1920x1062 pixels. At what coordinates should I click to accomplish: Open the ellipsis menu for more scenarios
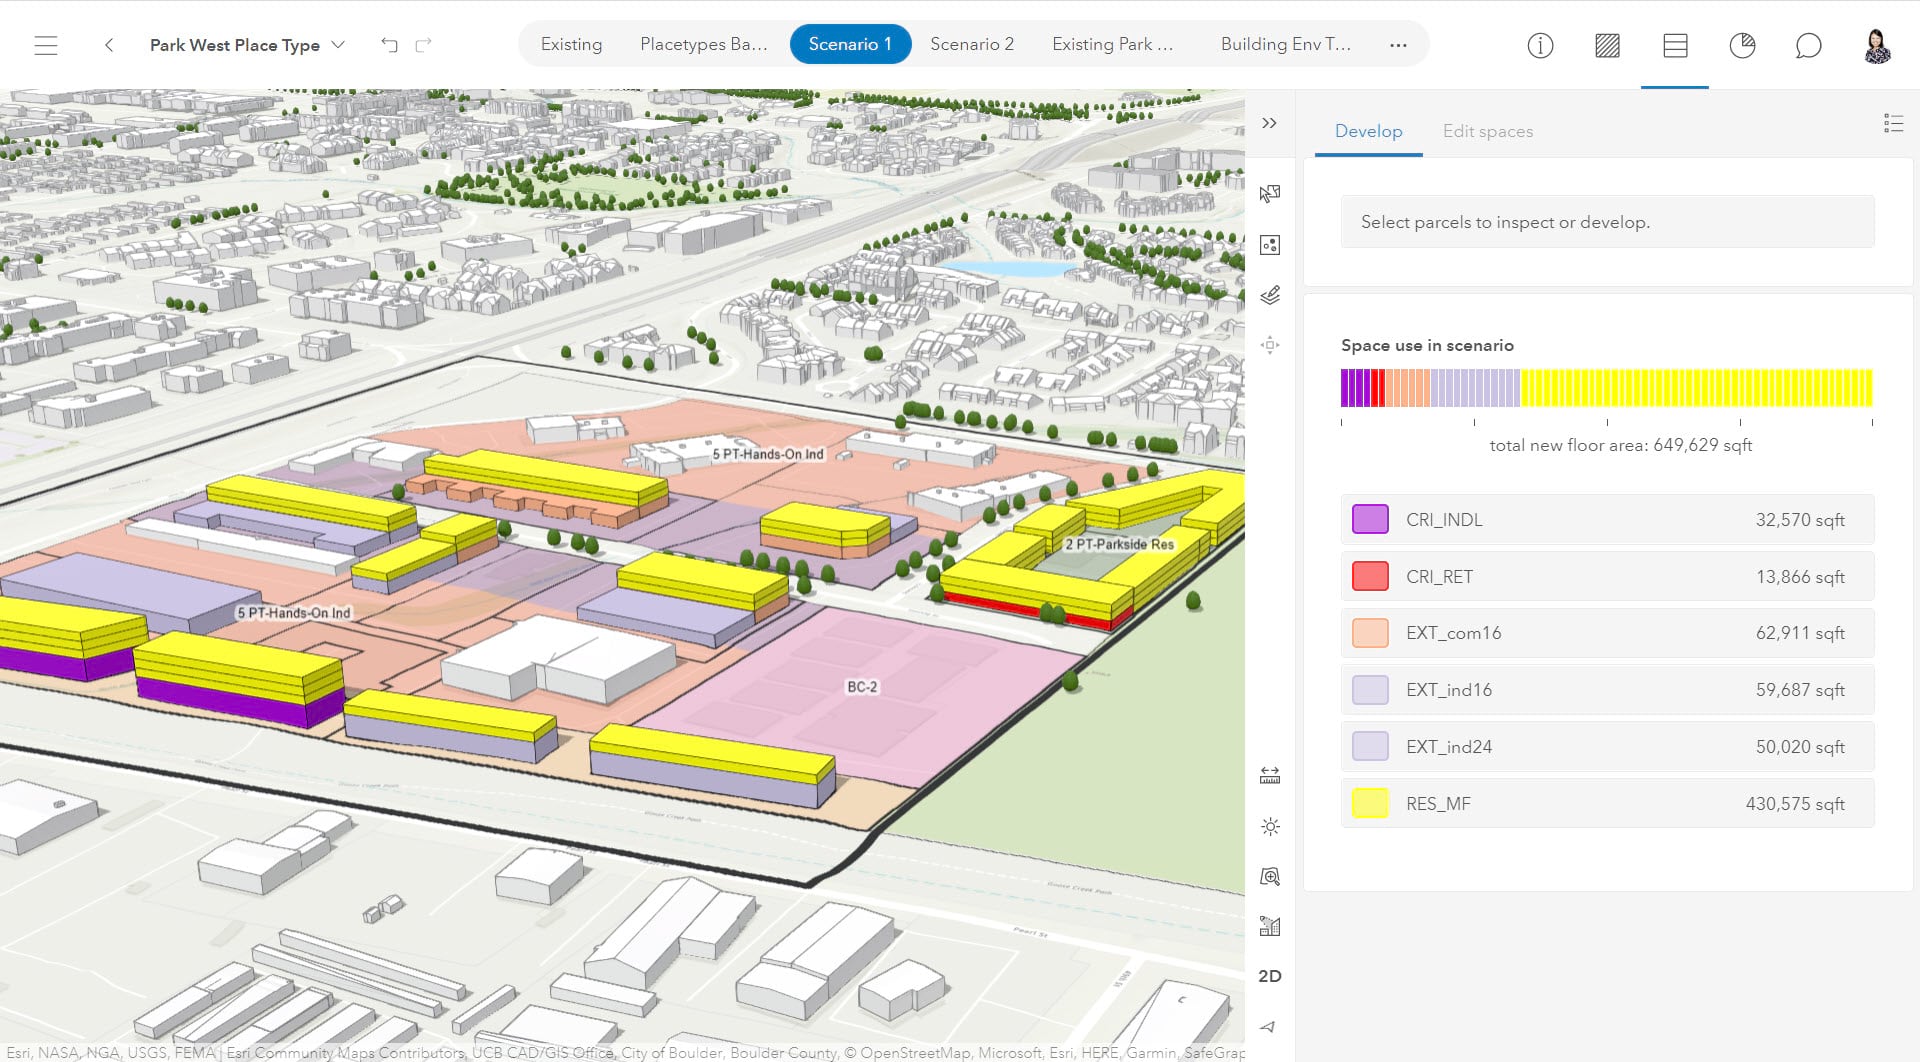tap(1398, 44)
